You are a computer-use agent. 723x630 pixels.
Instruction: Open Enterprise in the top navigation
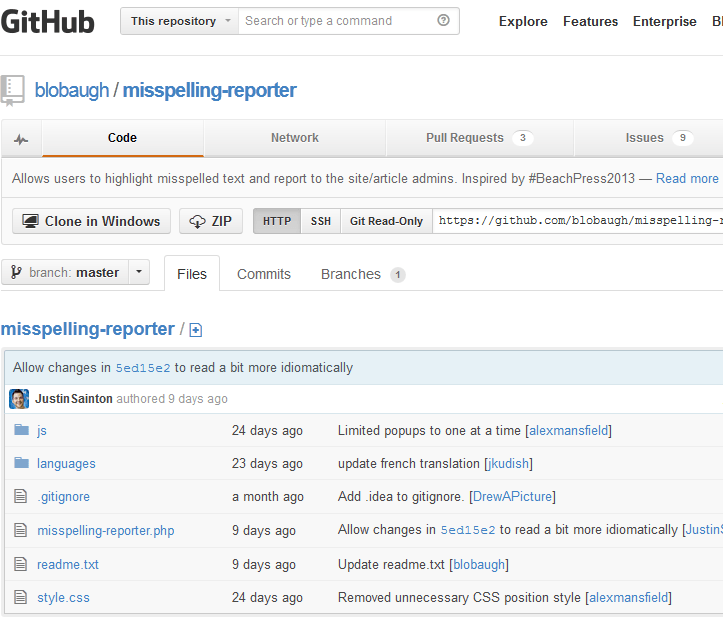click(x=664, y=21)
